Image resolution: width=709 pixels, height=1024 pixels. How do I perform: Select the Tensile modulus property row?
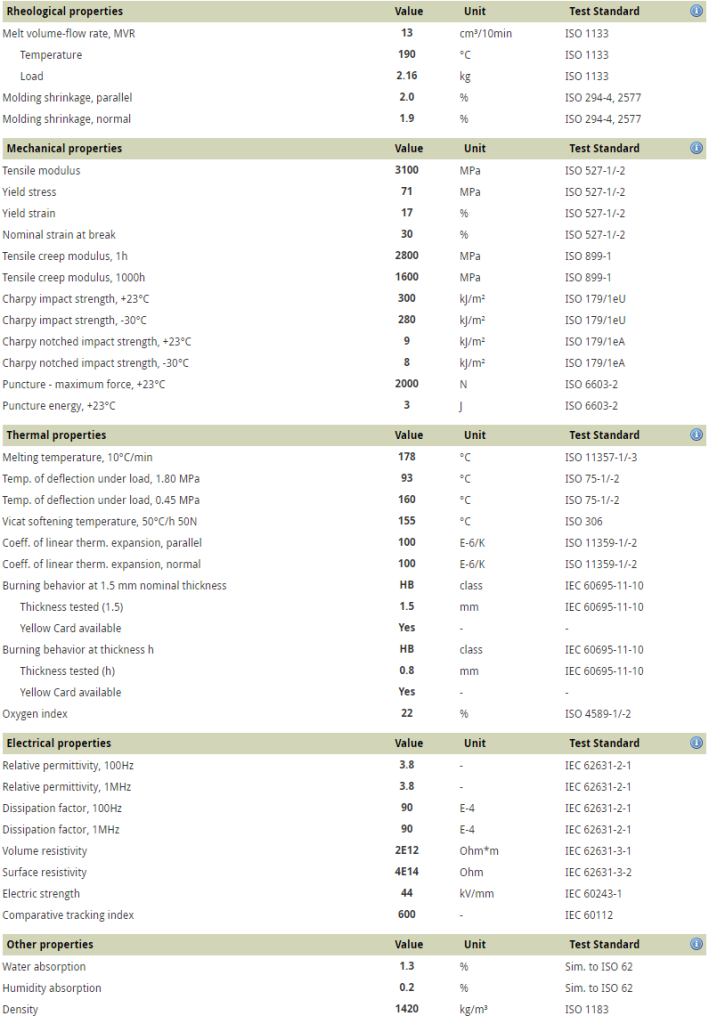pos(41,170)
